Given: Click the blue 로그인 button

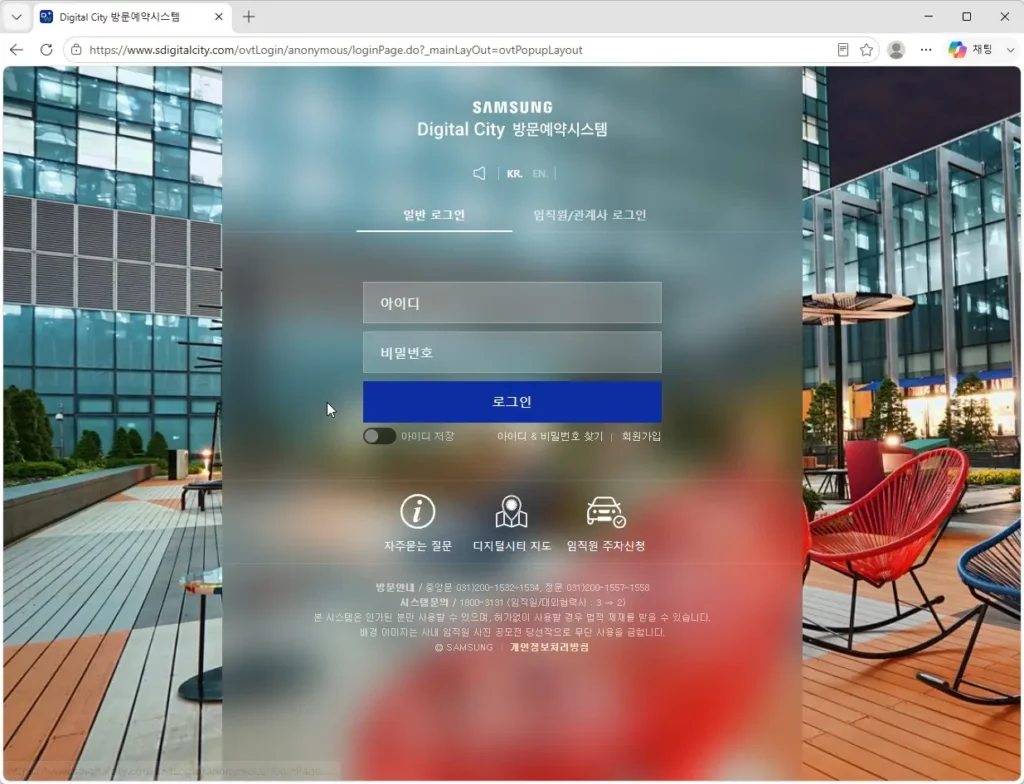Looking at the screenshot, I should point(512,402).
